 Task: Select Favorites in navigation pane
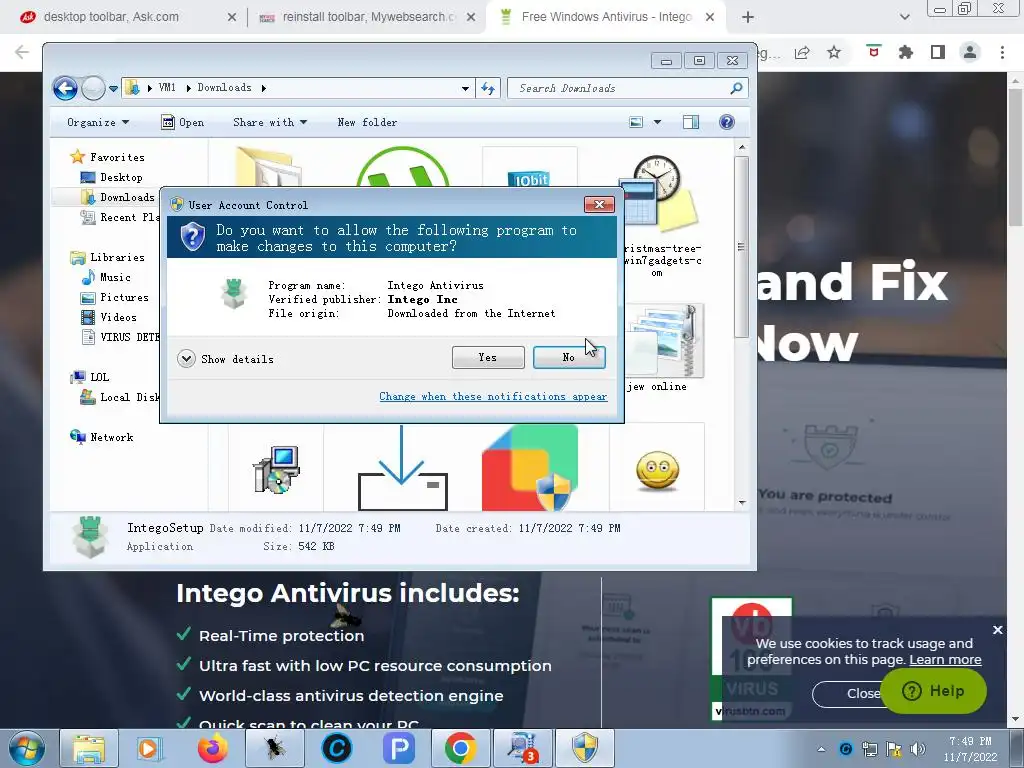(x=108, y=157)
